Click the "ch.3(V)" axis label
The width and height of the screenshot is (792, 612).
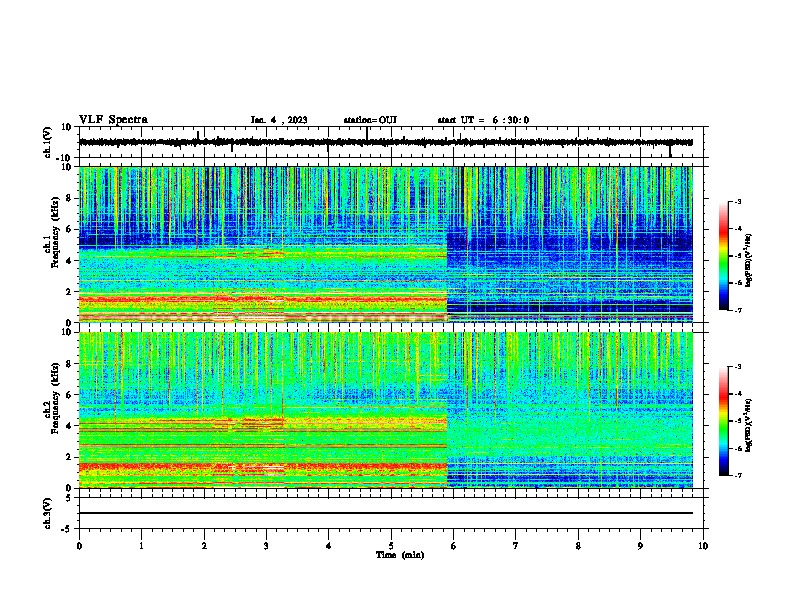(48, 513)
